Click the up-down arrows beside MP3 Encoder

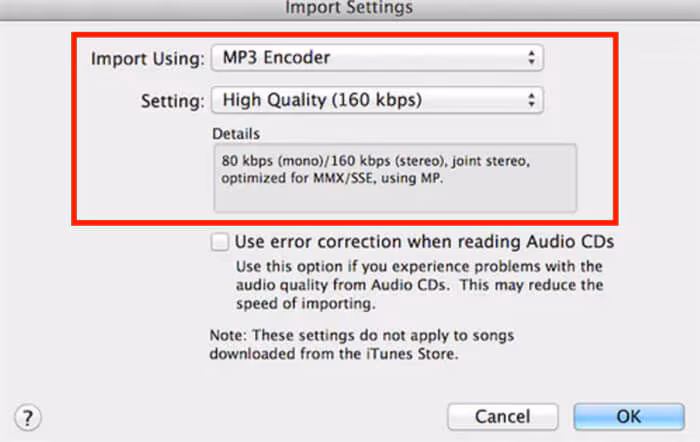(x=530, y=58)
